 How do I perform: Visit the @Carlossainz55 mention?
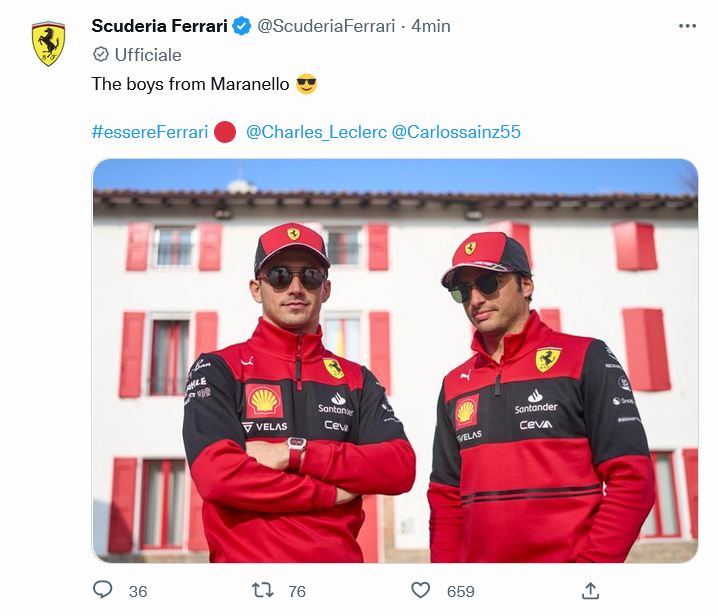pos(456,132)
